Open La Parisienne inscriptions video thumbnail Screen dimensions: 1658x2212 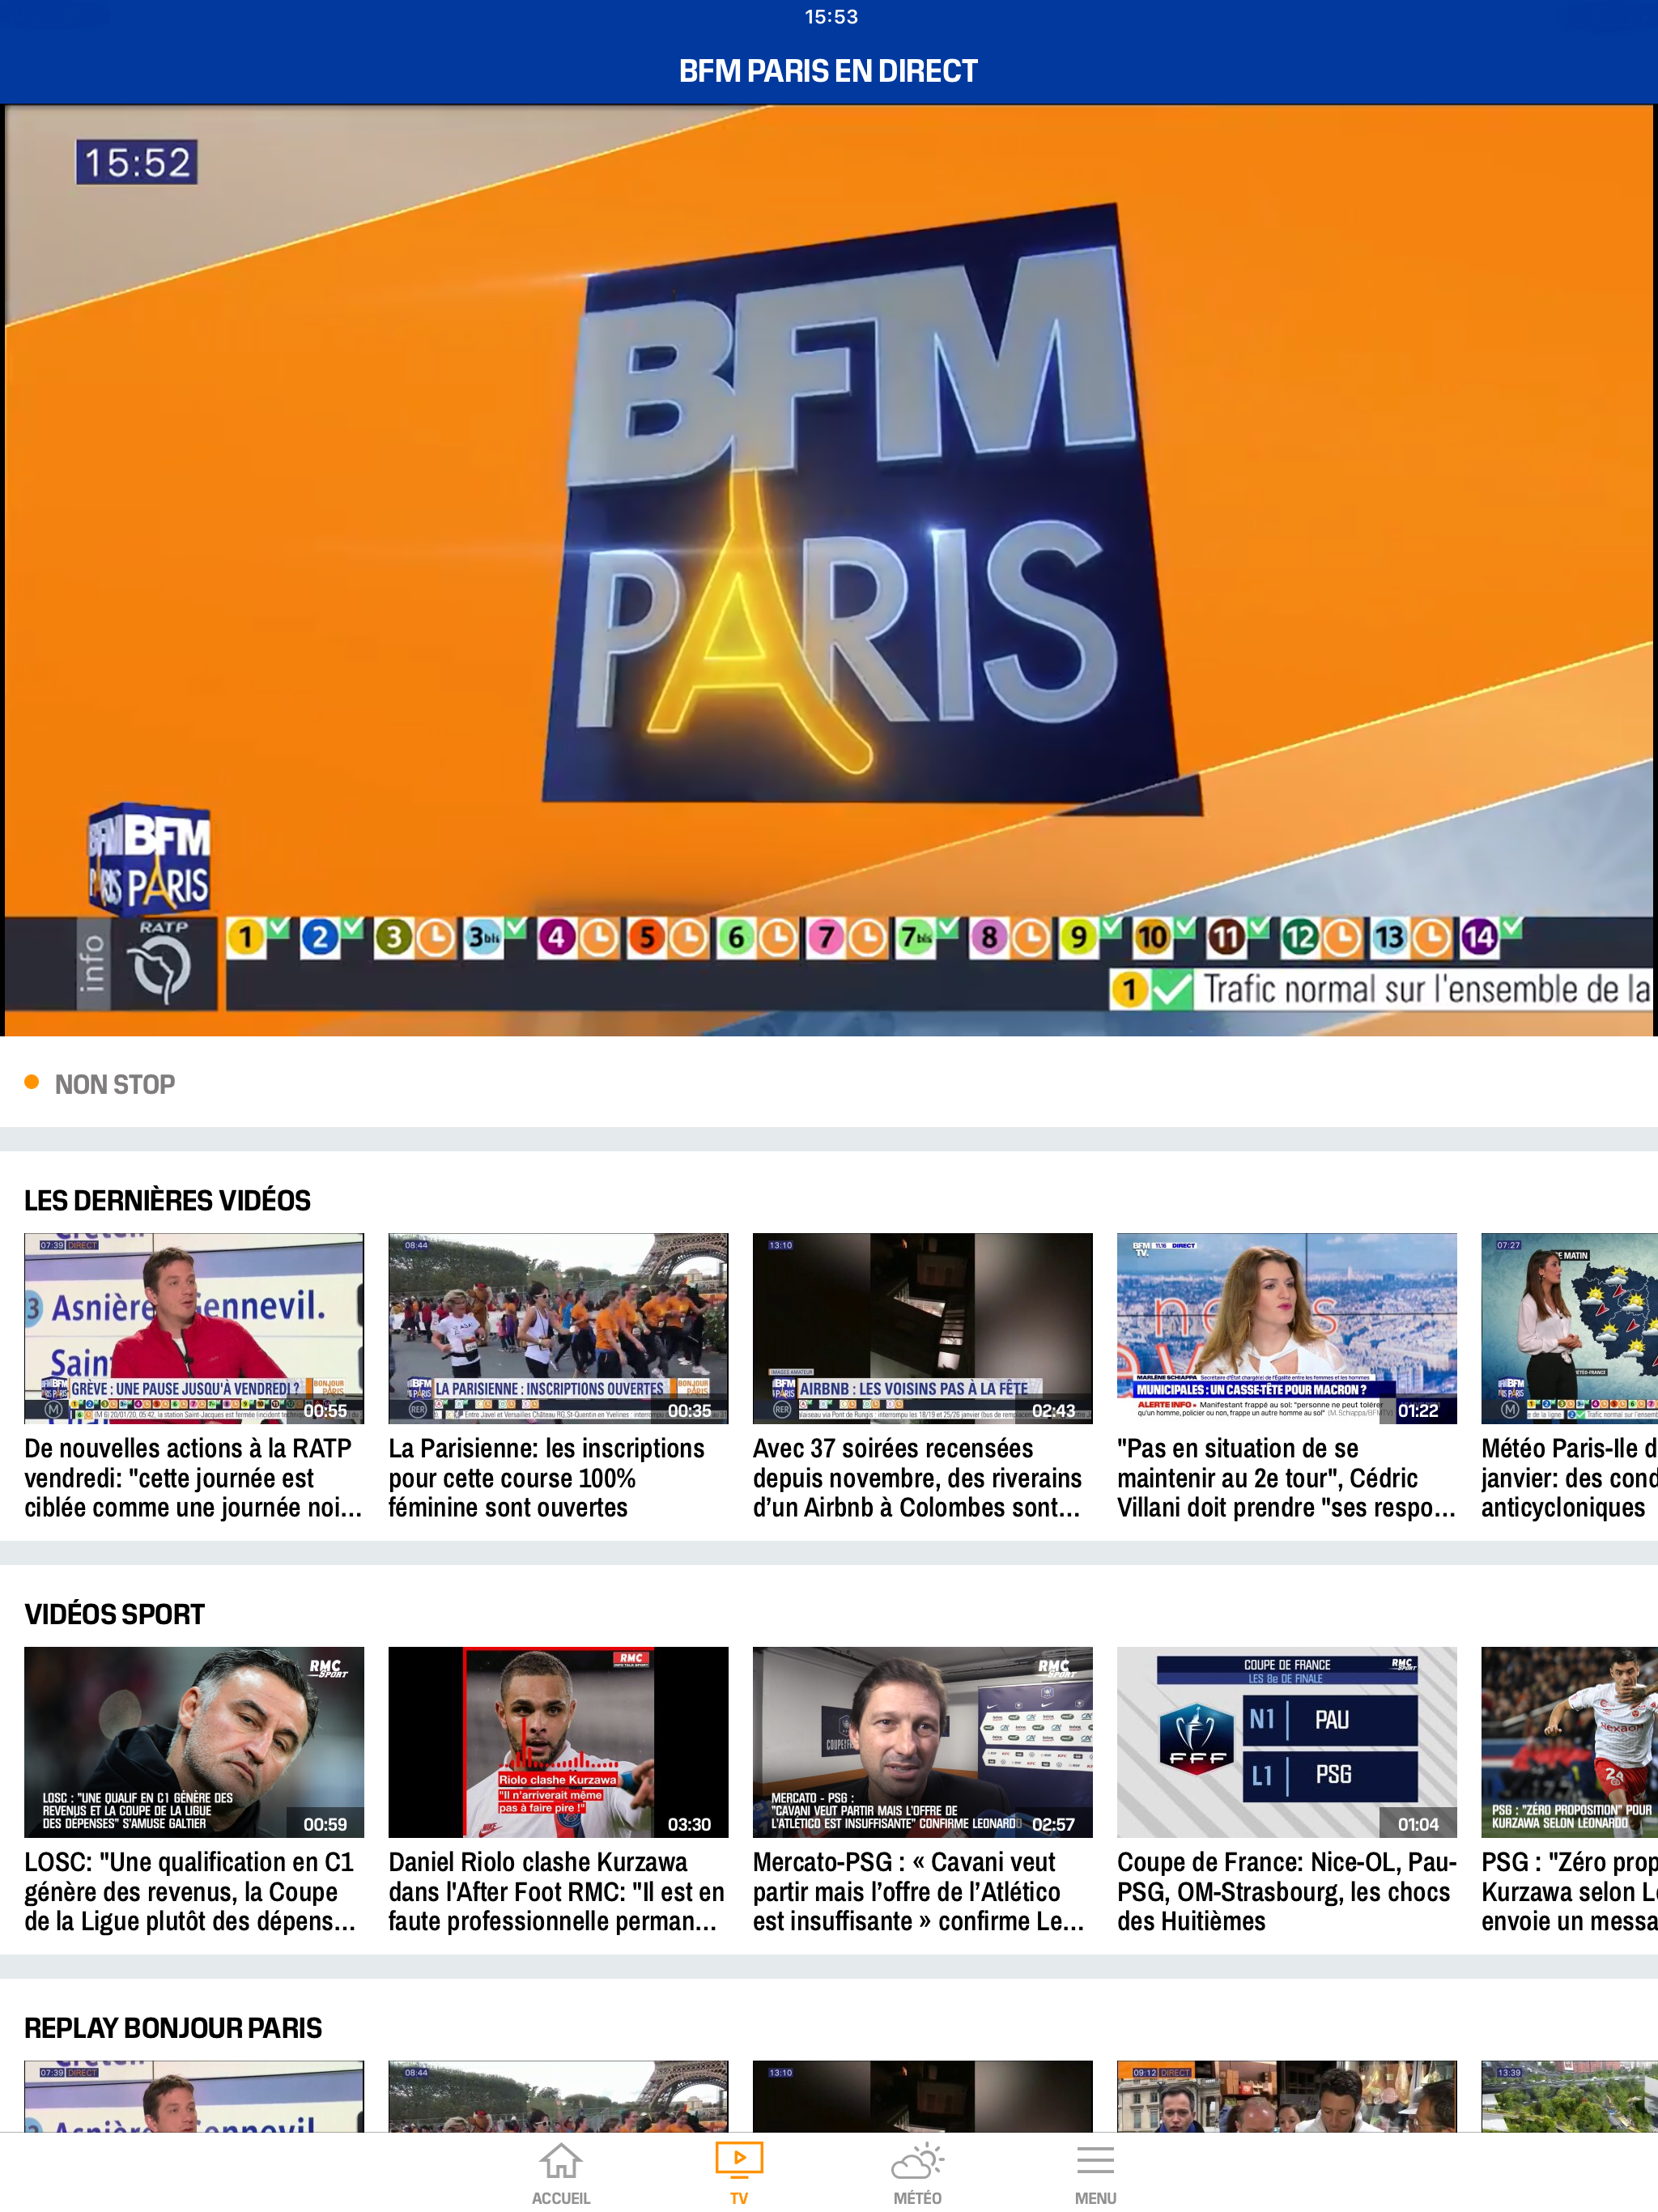pyautogui.click(x=558, y=1327)
